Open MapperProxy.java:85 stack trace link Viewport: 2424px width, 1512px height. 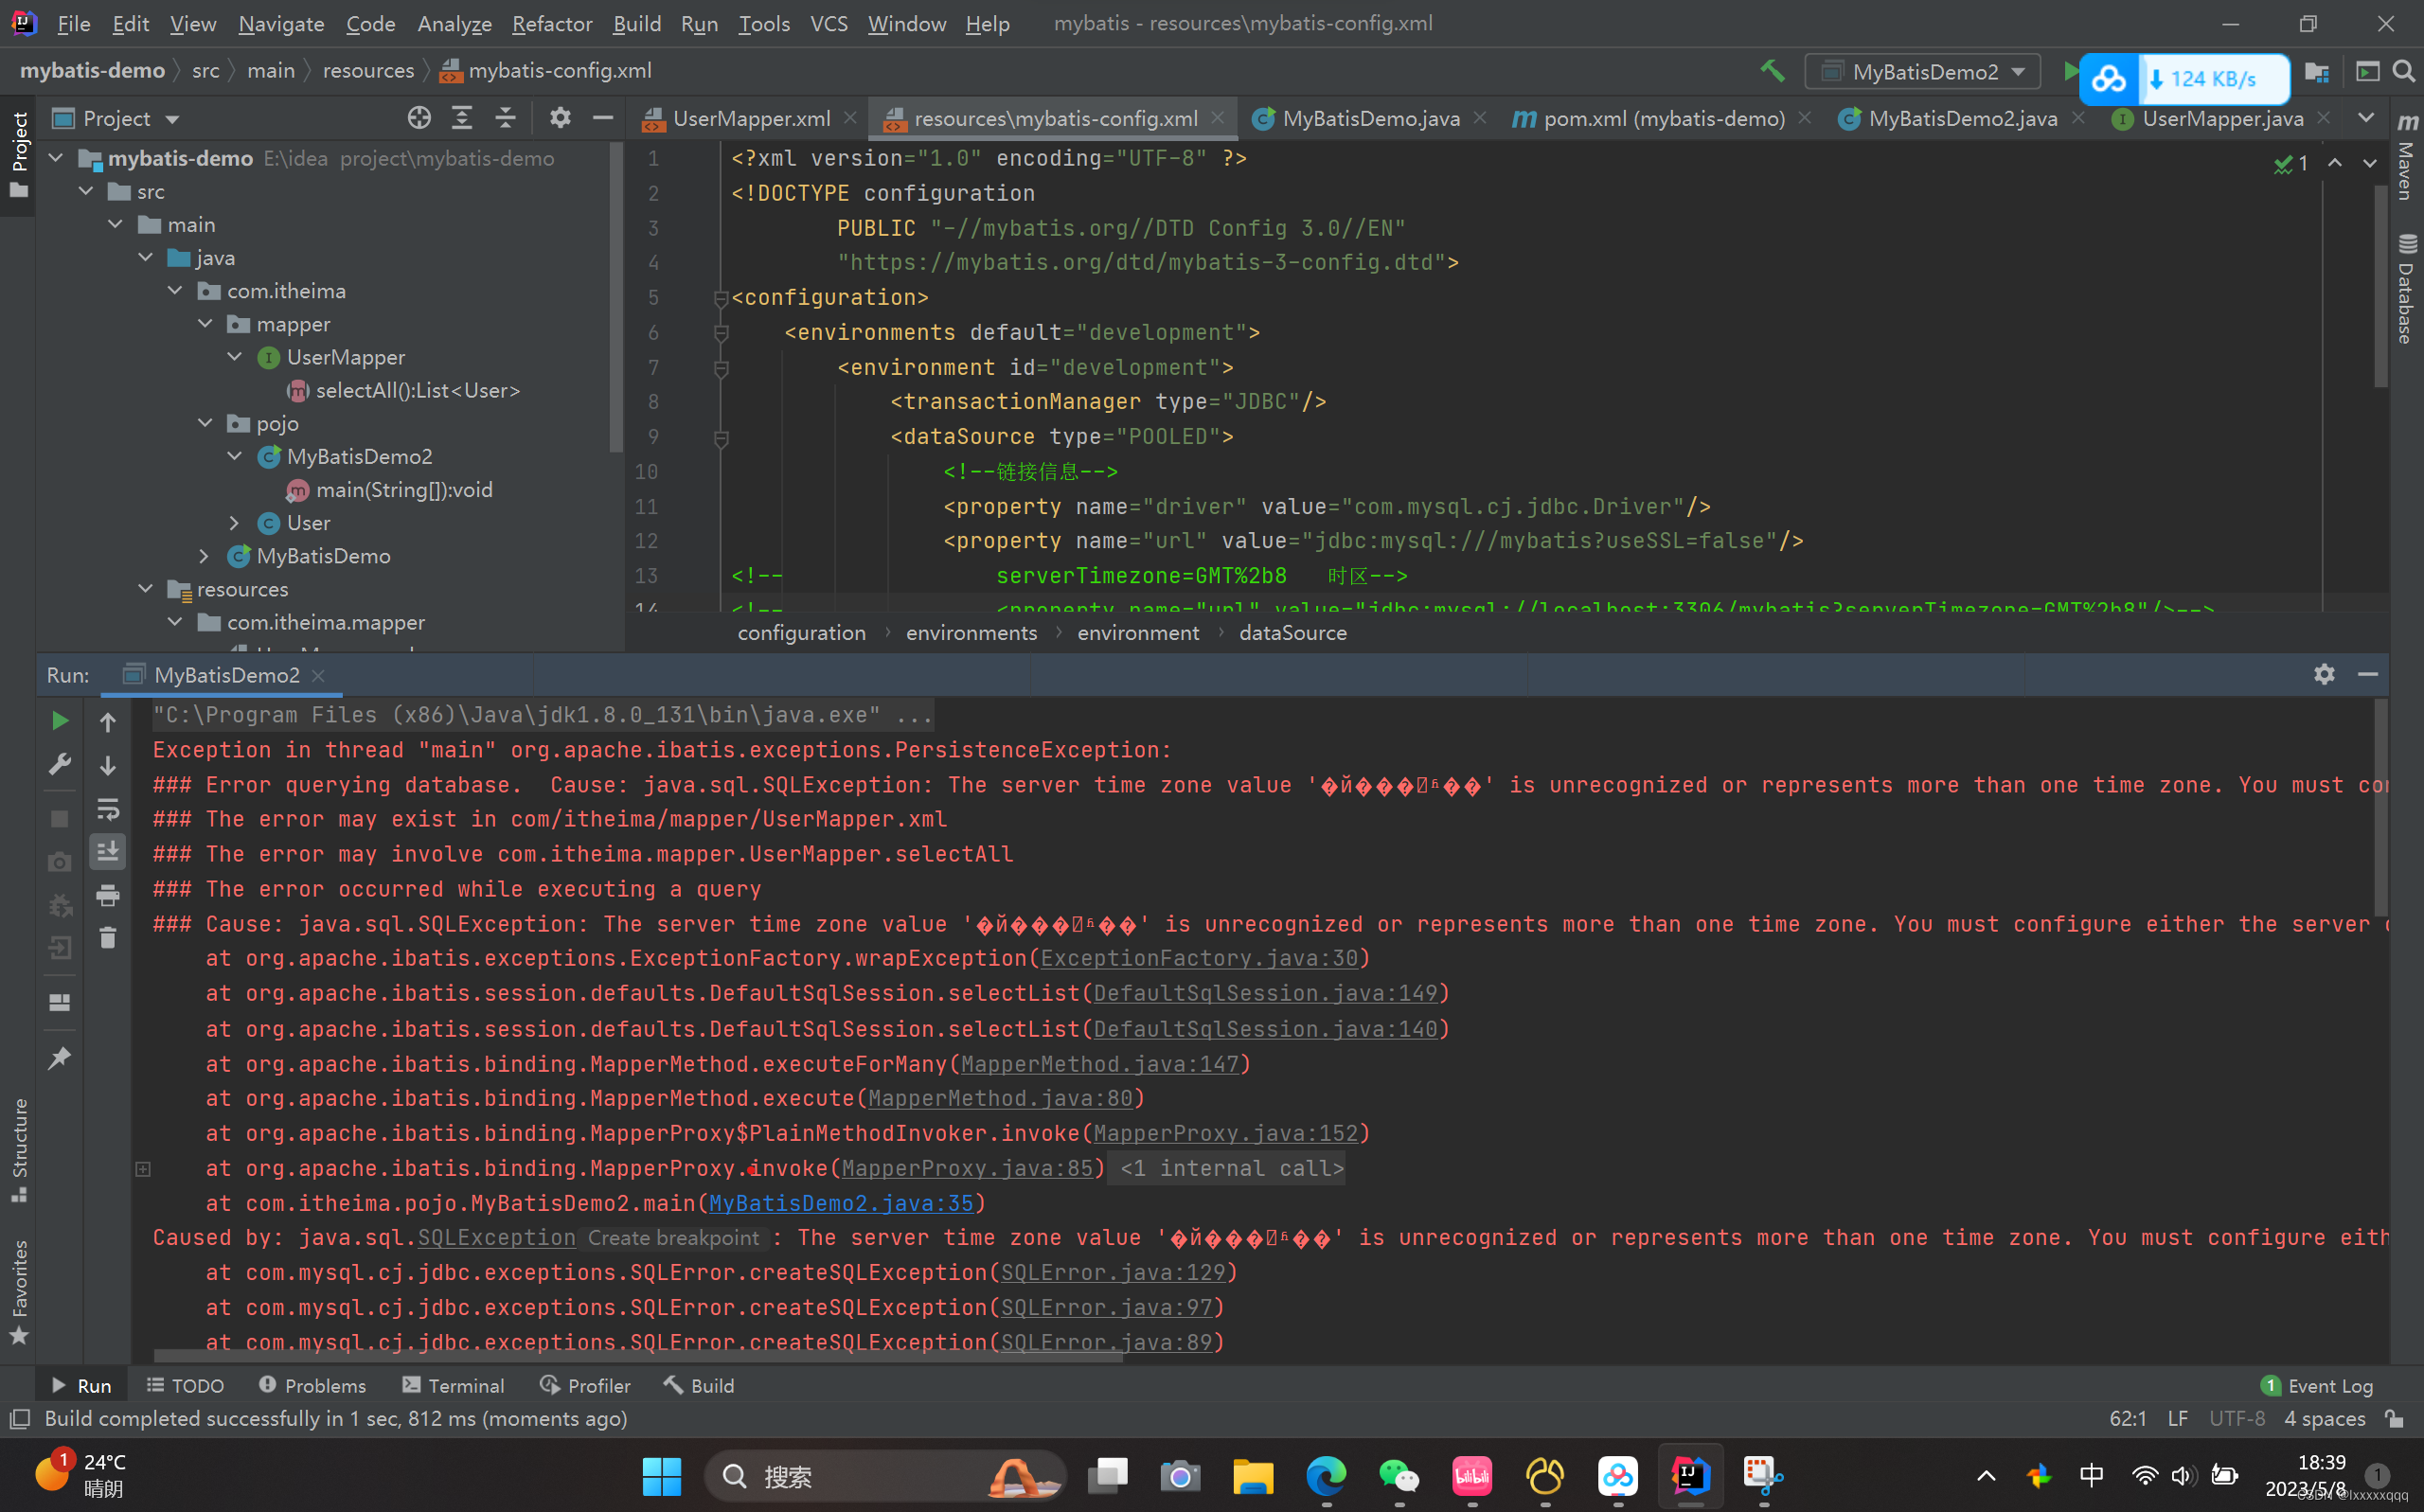966,1168
